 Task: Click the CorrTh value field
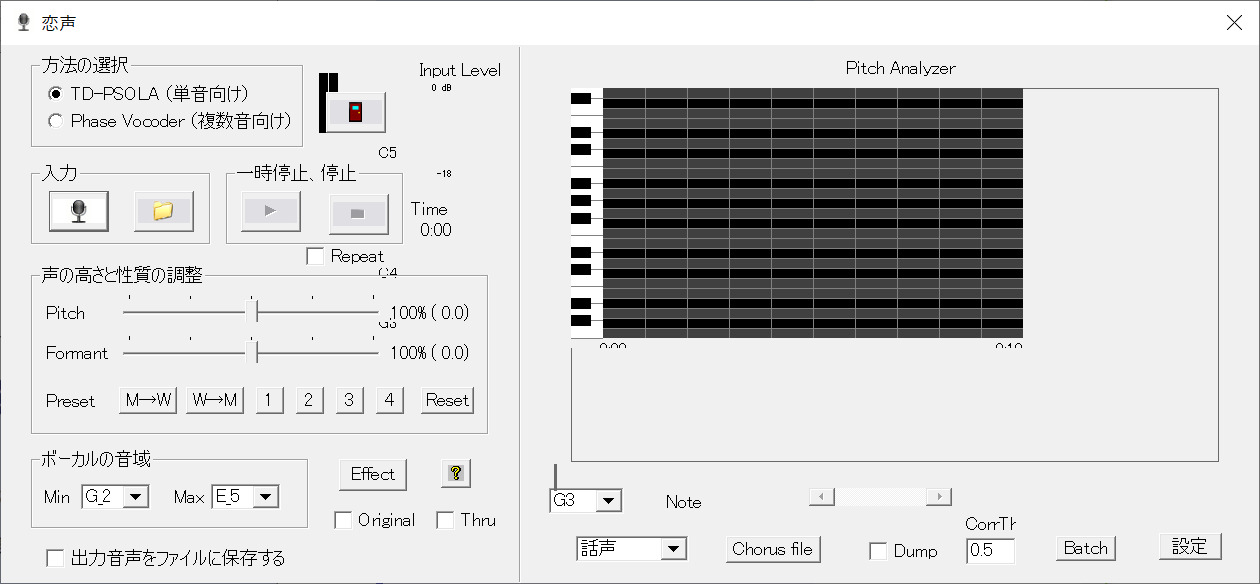(990, 551)
